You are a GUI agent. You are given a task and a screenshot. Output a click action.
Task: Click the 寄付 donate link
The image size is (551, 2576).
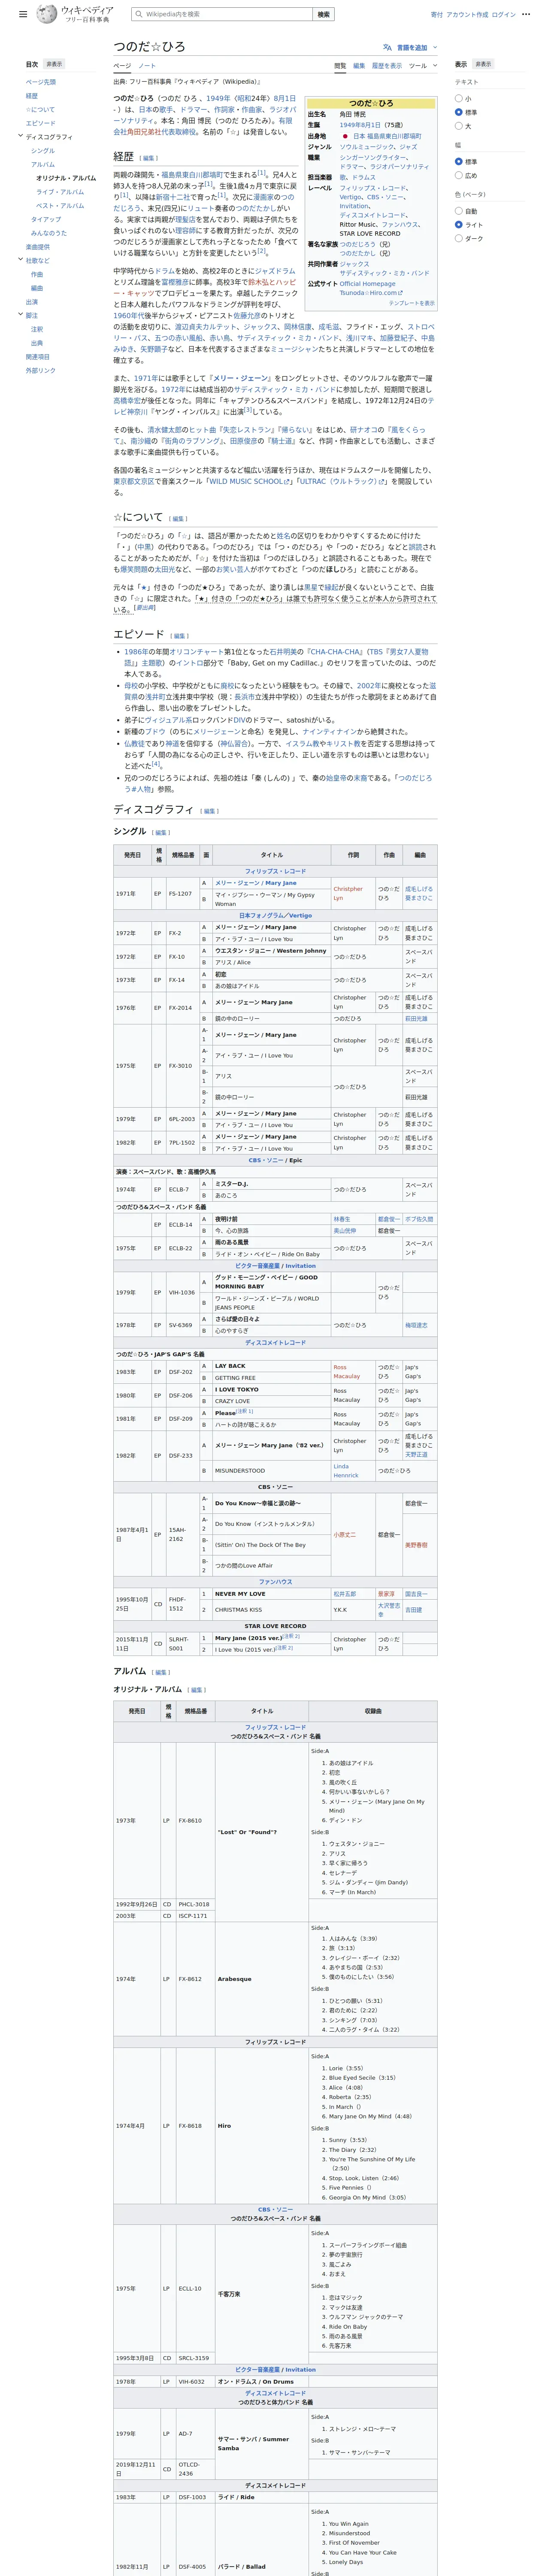(x=437, y=15)
